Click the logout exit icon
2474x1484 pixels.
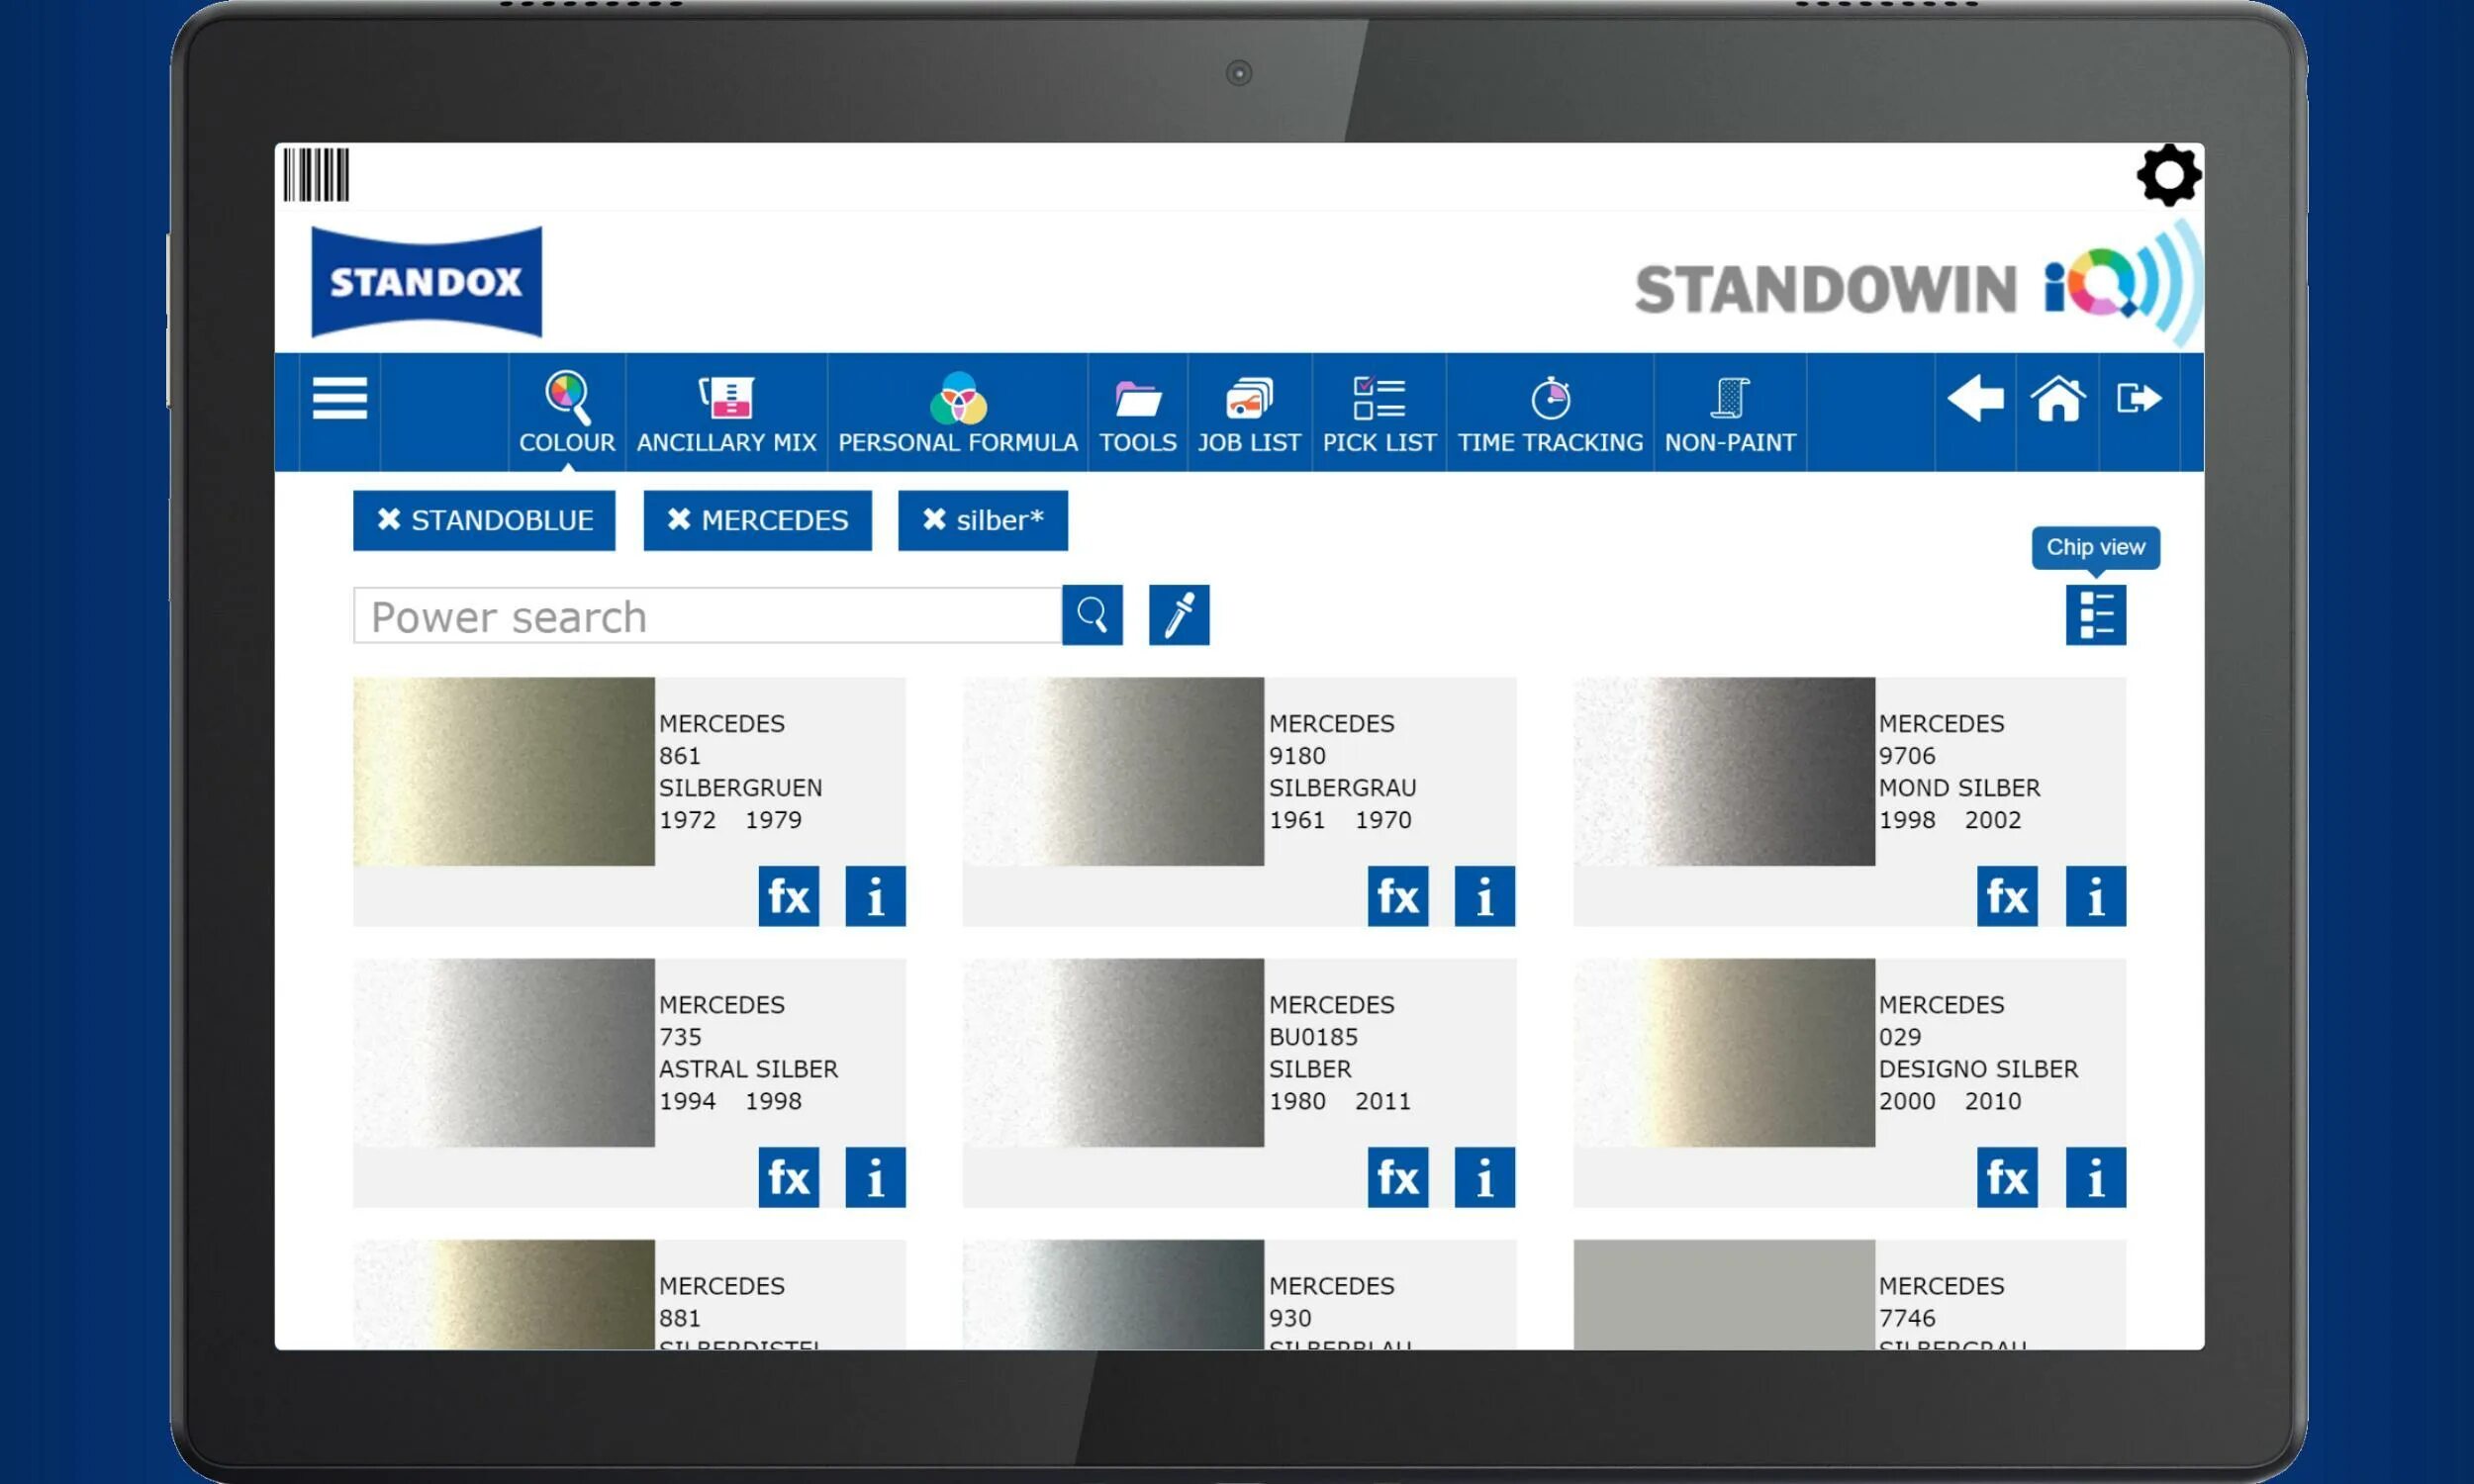click(2138, 399)
